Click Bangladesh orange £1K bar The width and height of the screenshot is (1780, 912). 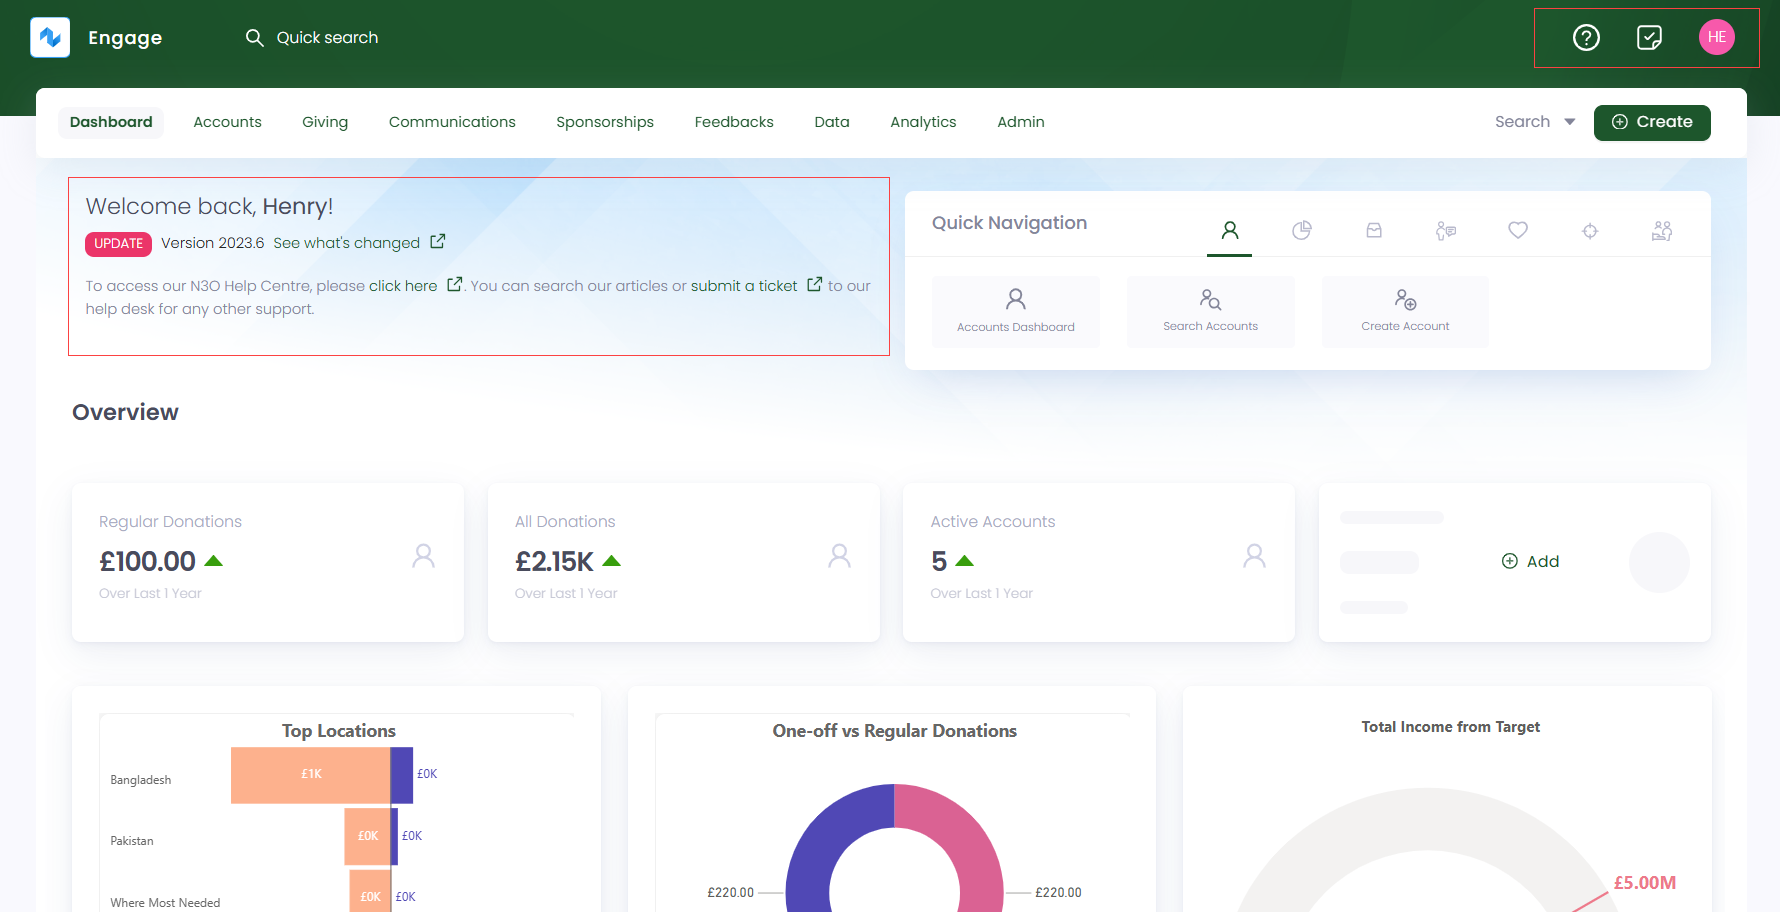pos(310,775)
